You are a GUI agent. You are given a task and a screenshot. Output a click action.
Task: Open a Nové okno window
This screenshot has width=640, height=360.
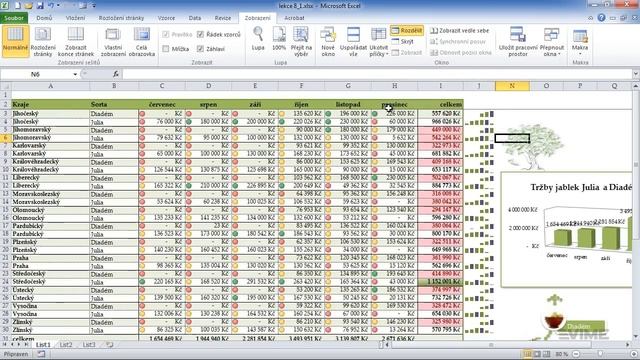pos(328,41)
